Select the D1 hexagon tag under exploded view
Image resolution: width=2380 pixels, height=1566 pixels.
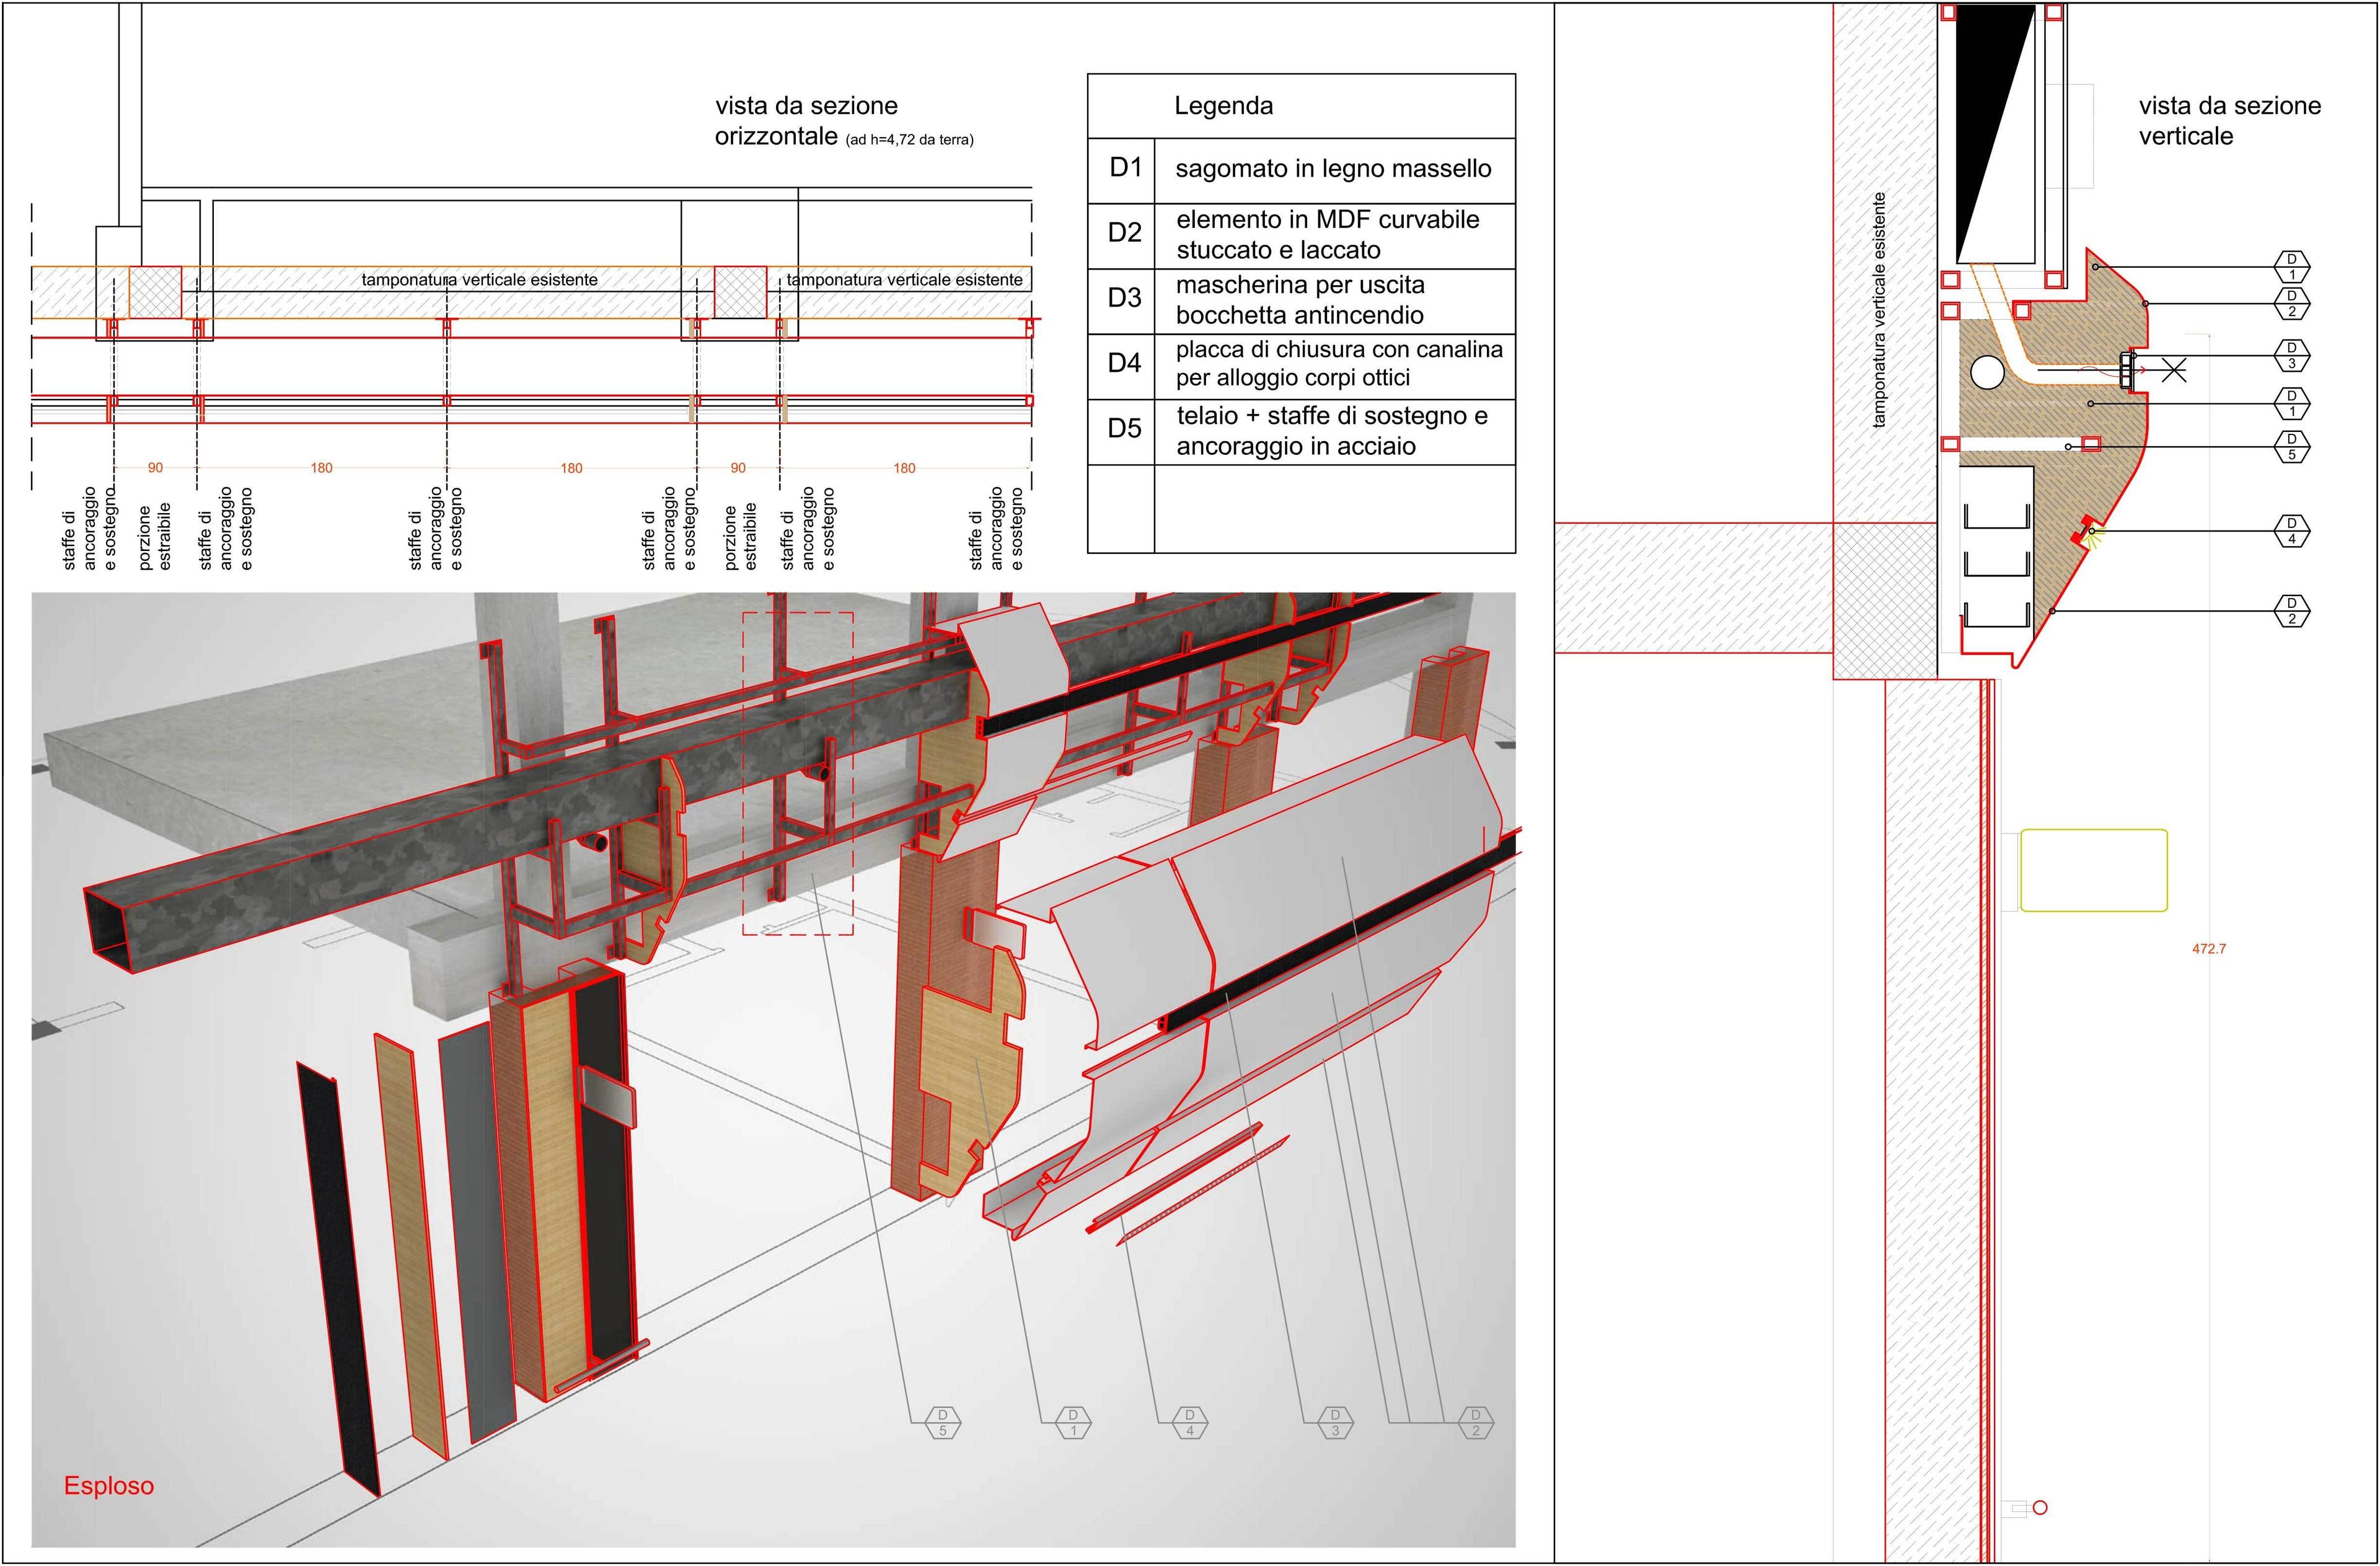1073,1422
